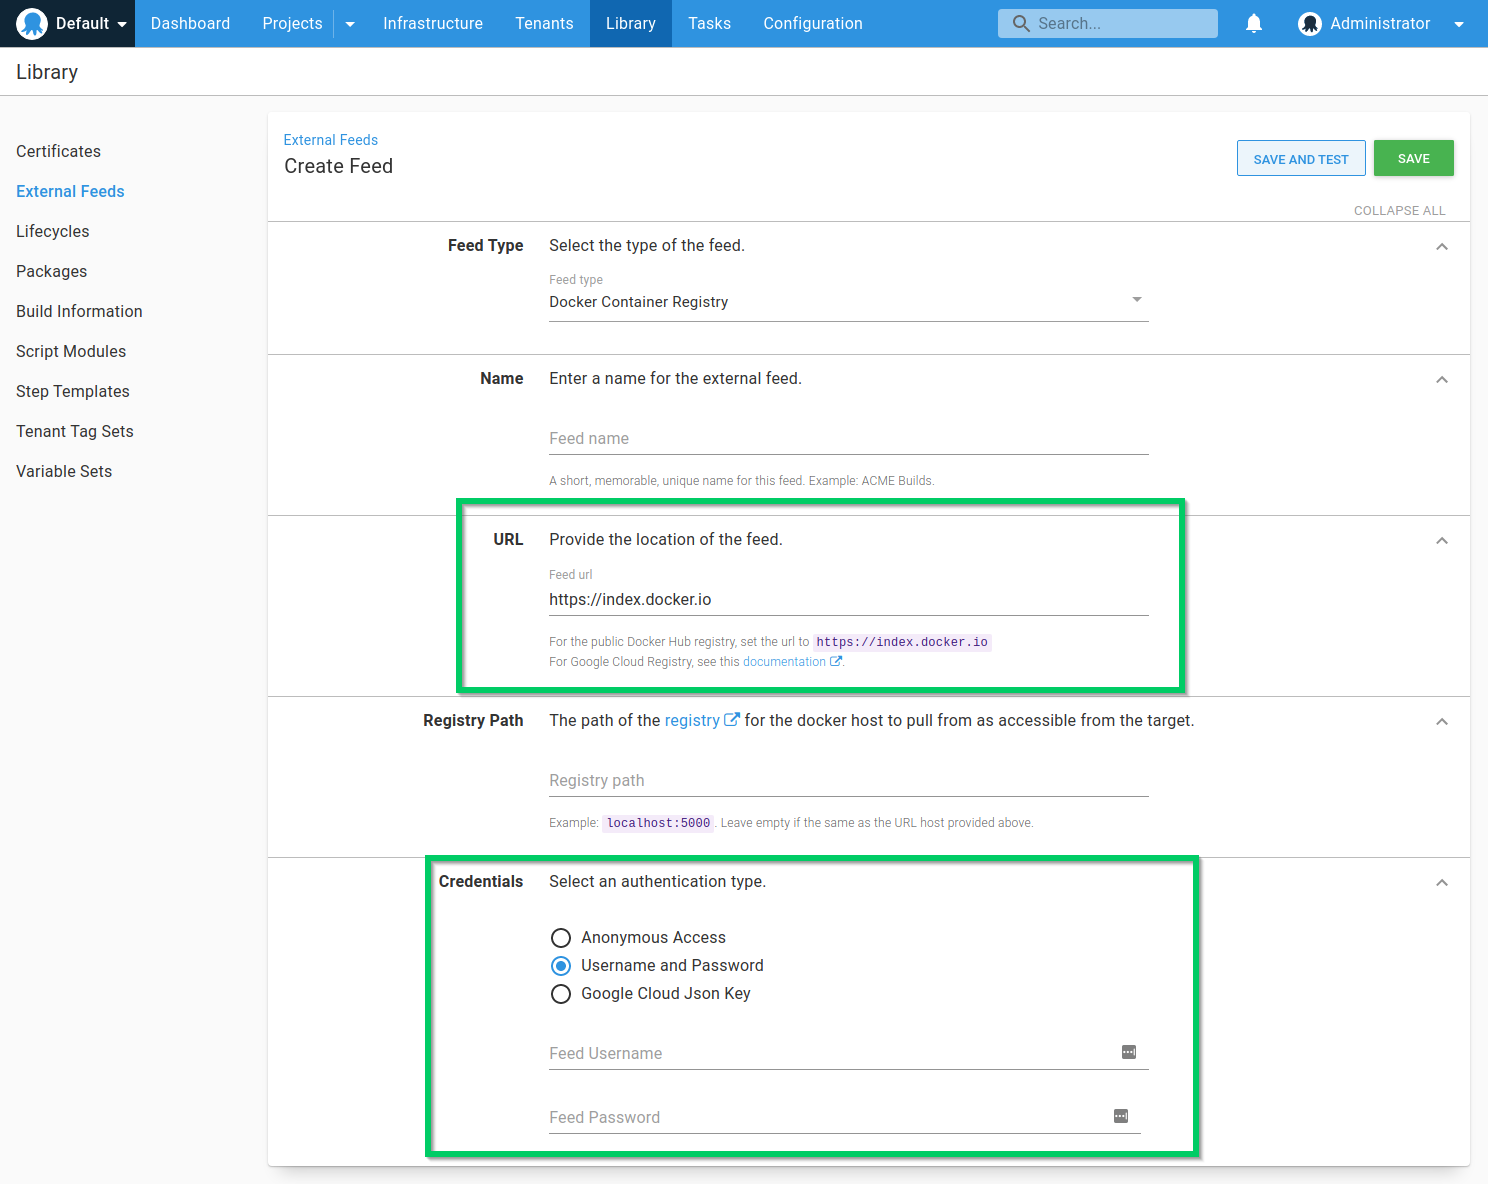Open the Feed type dropdown
Screen dimensions: 1488x1184
point(1136,299)
